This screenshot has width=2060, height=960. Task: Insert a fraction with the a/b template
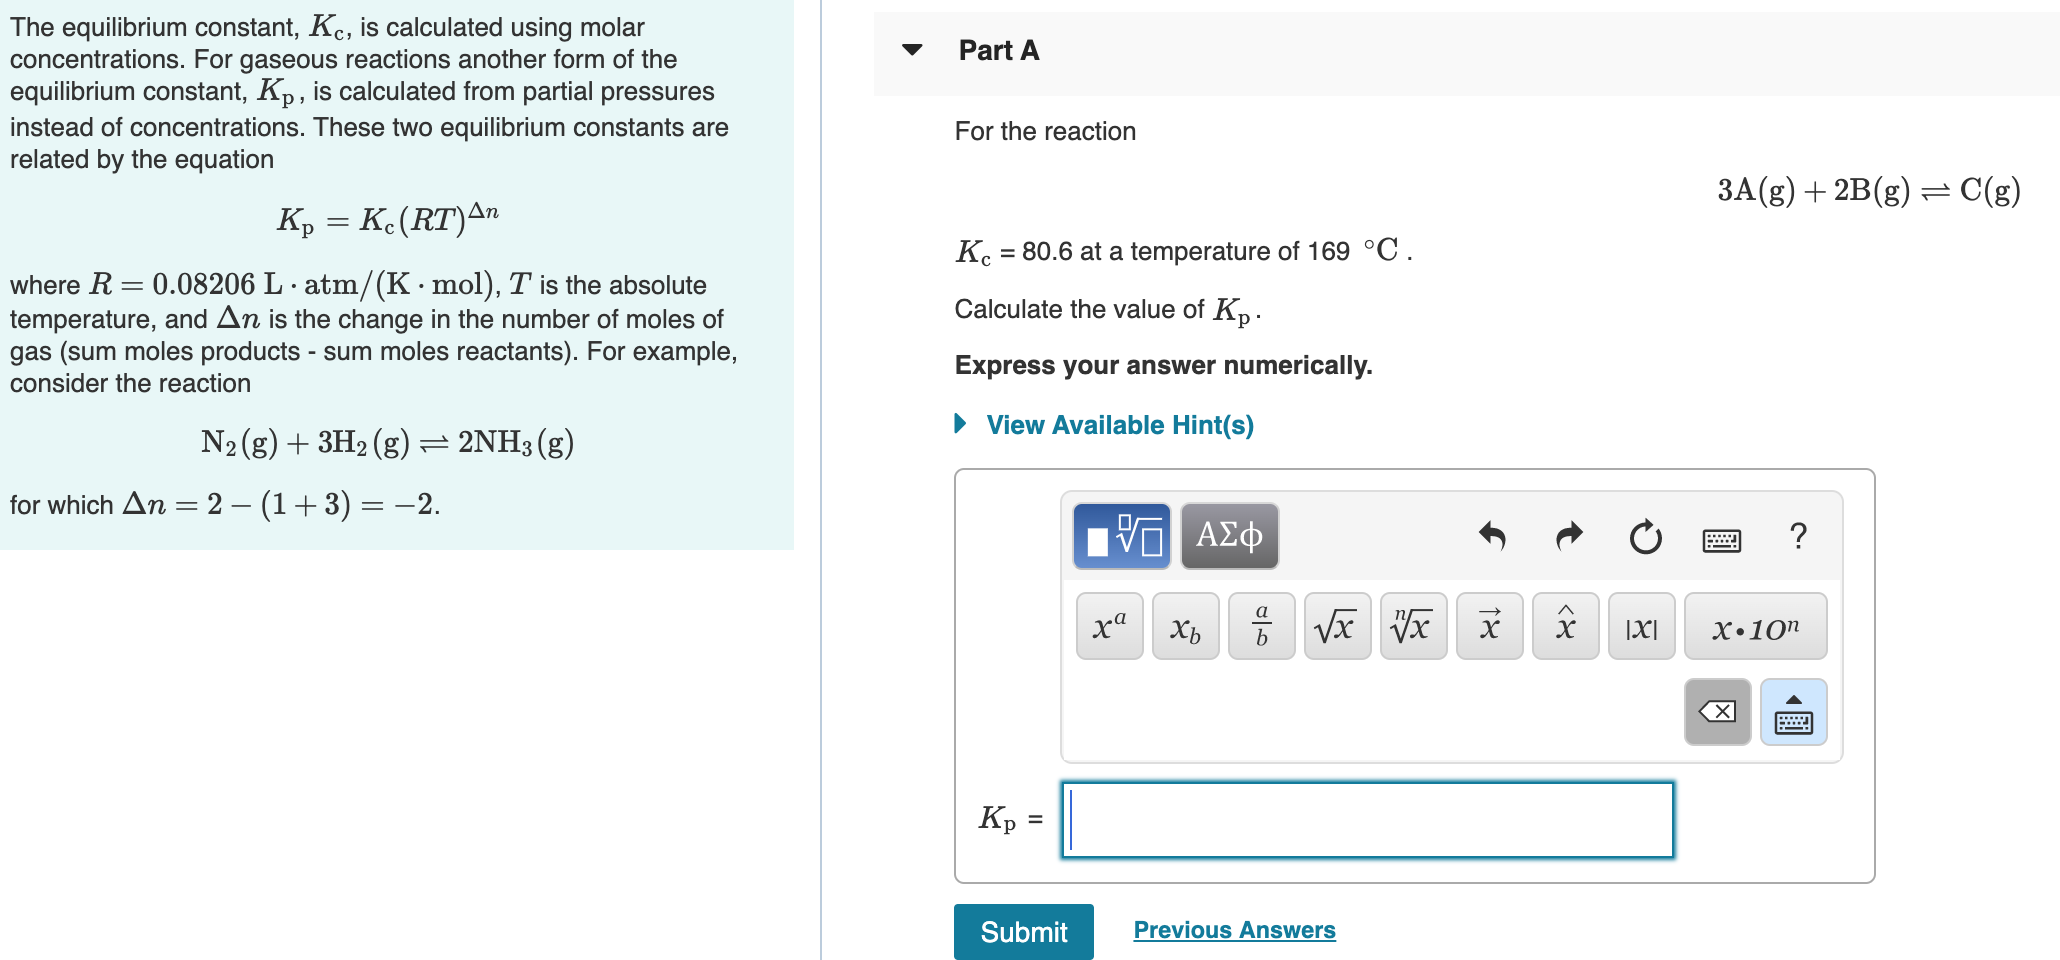pyautogui.click(x=1260, y=626)
